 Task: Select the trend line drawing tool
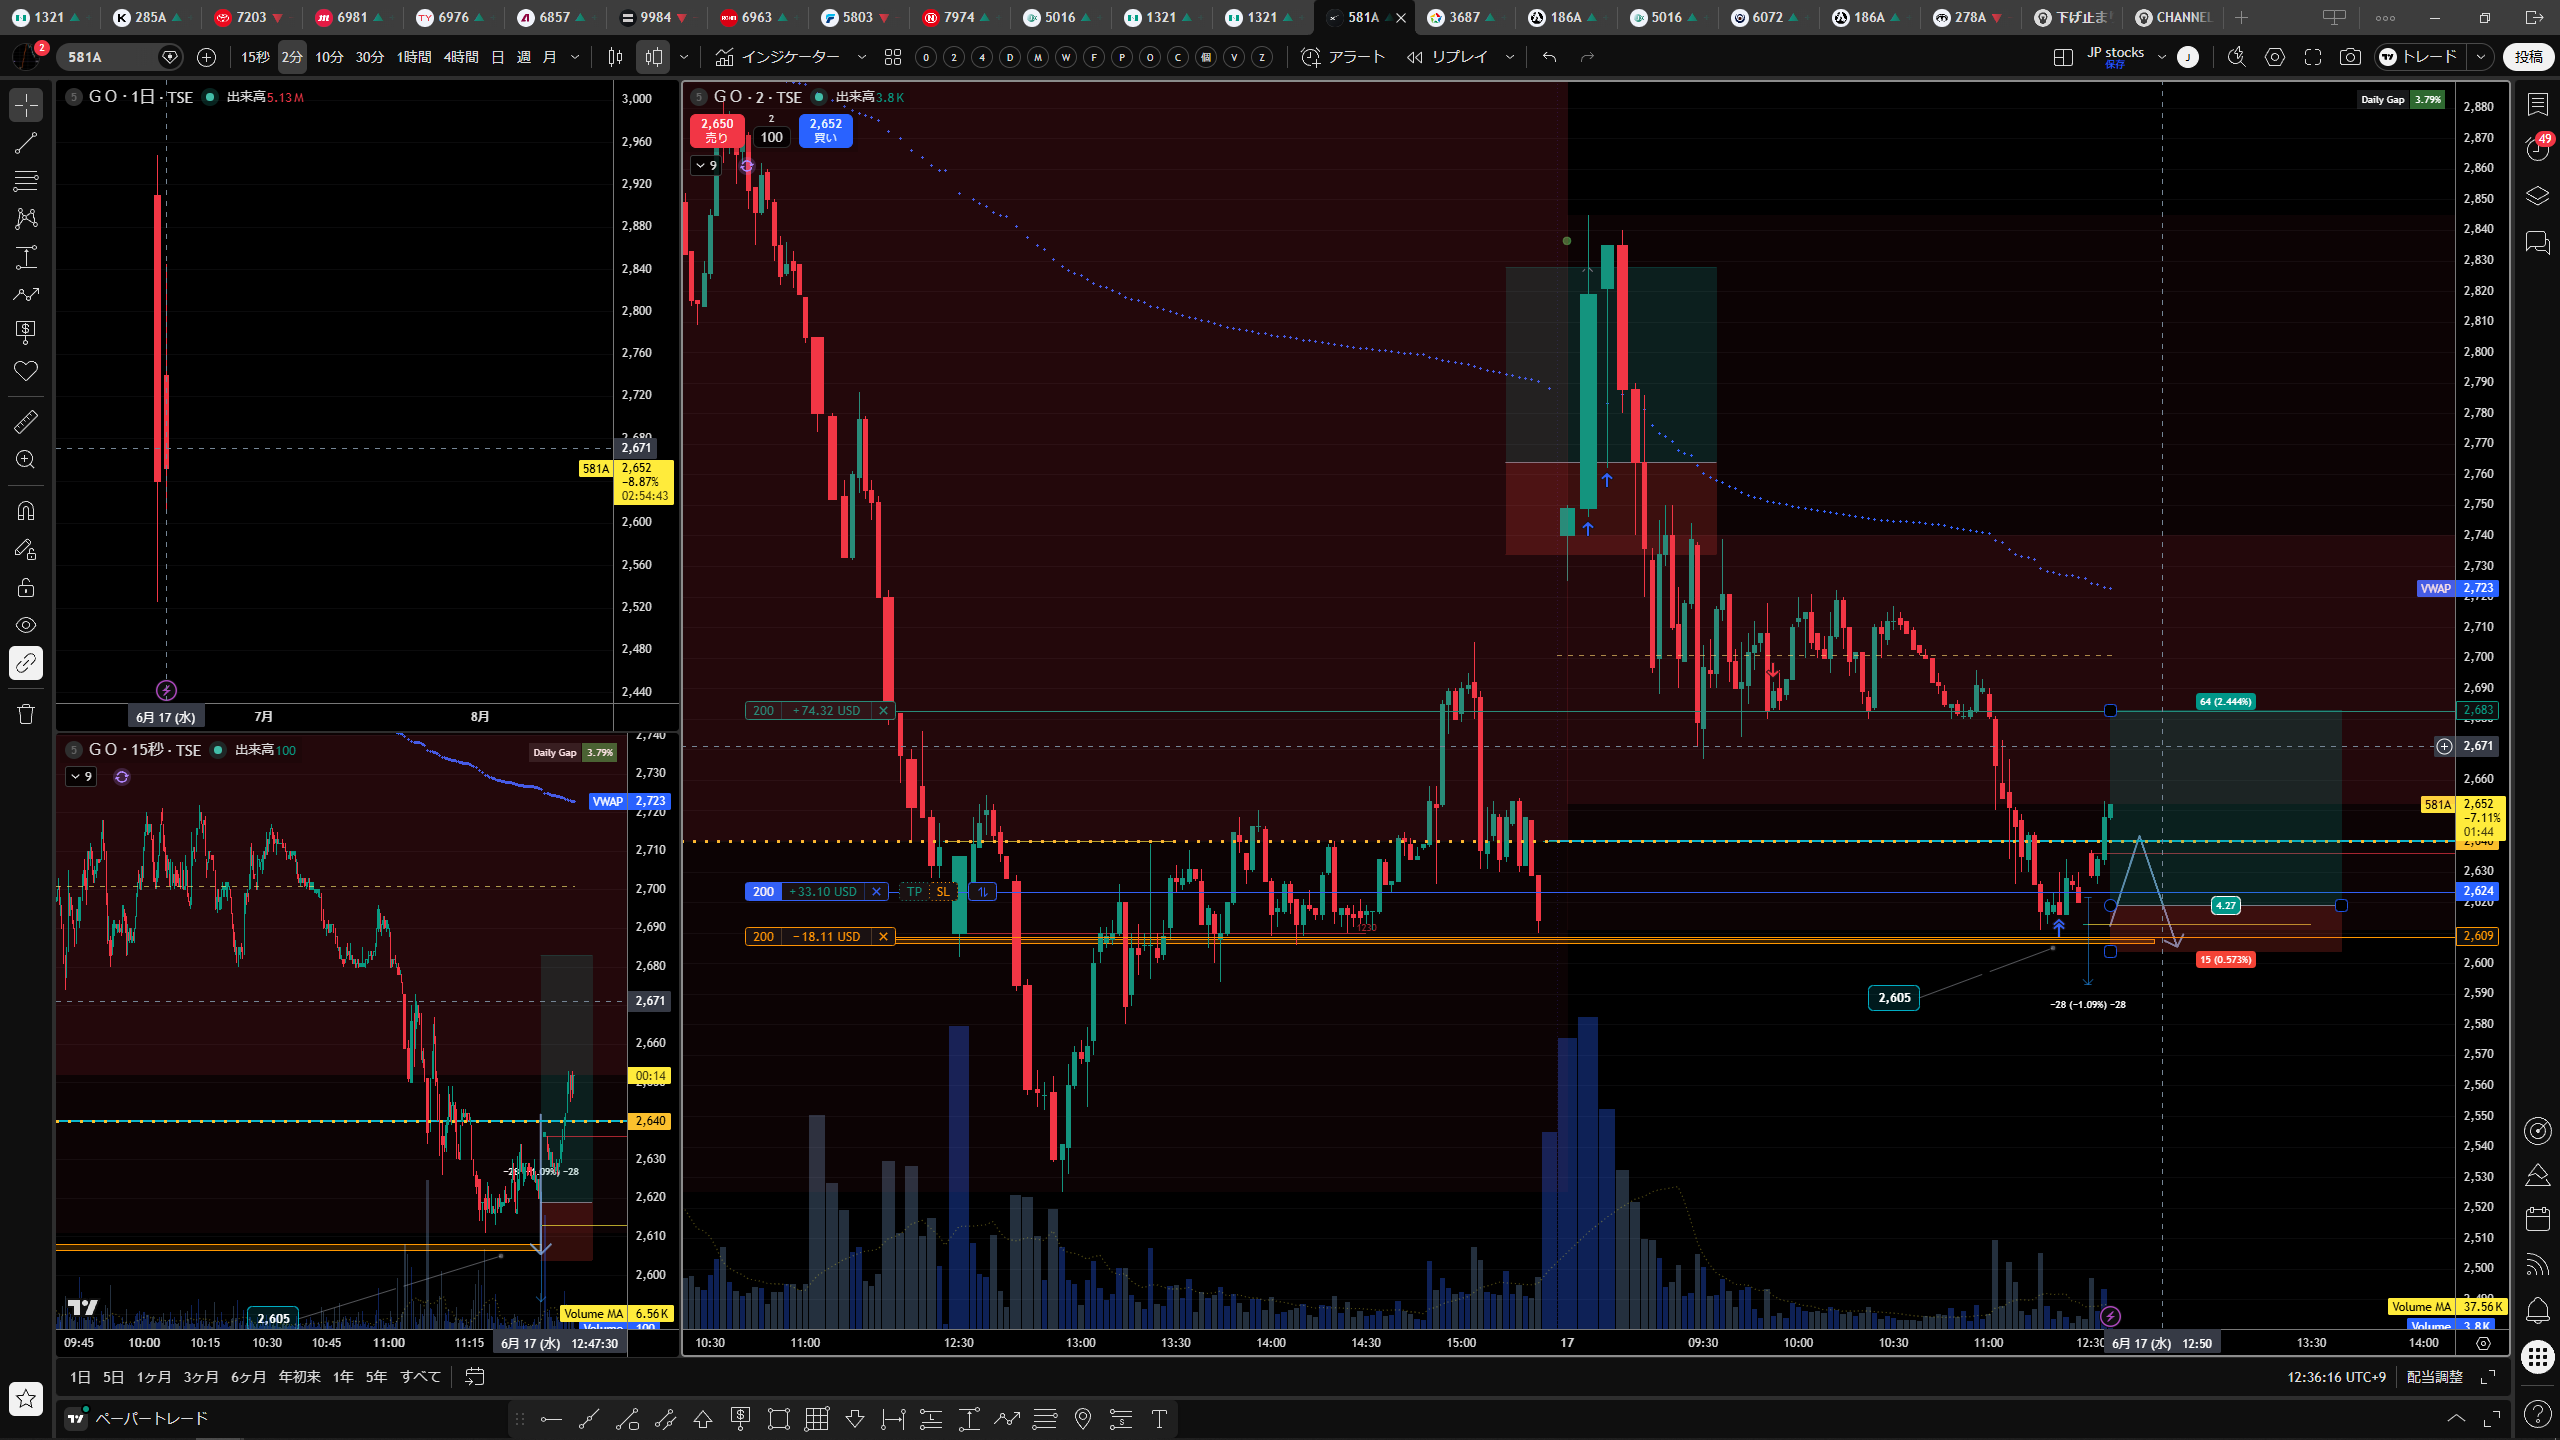pyautogui.click(x=26, y=143)
